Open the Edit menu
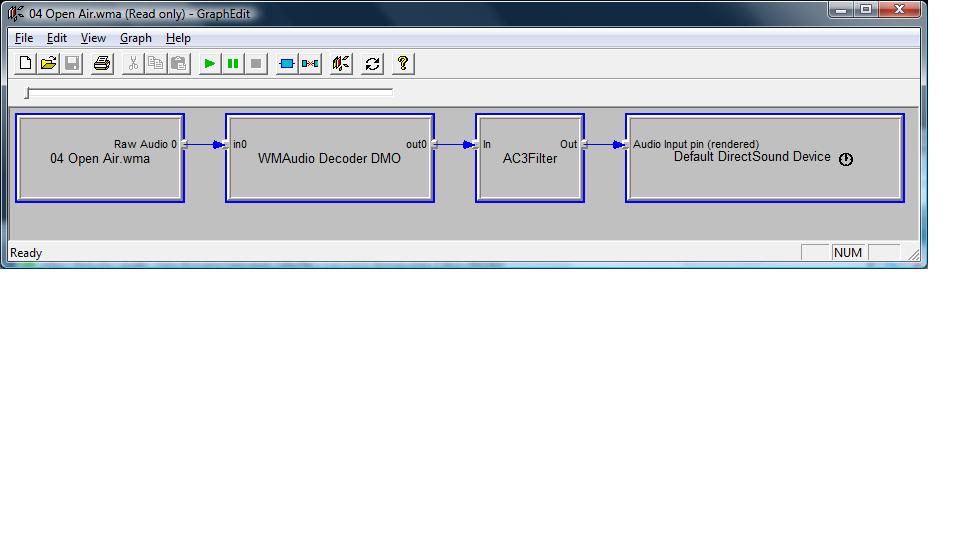 57,38
